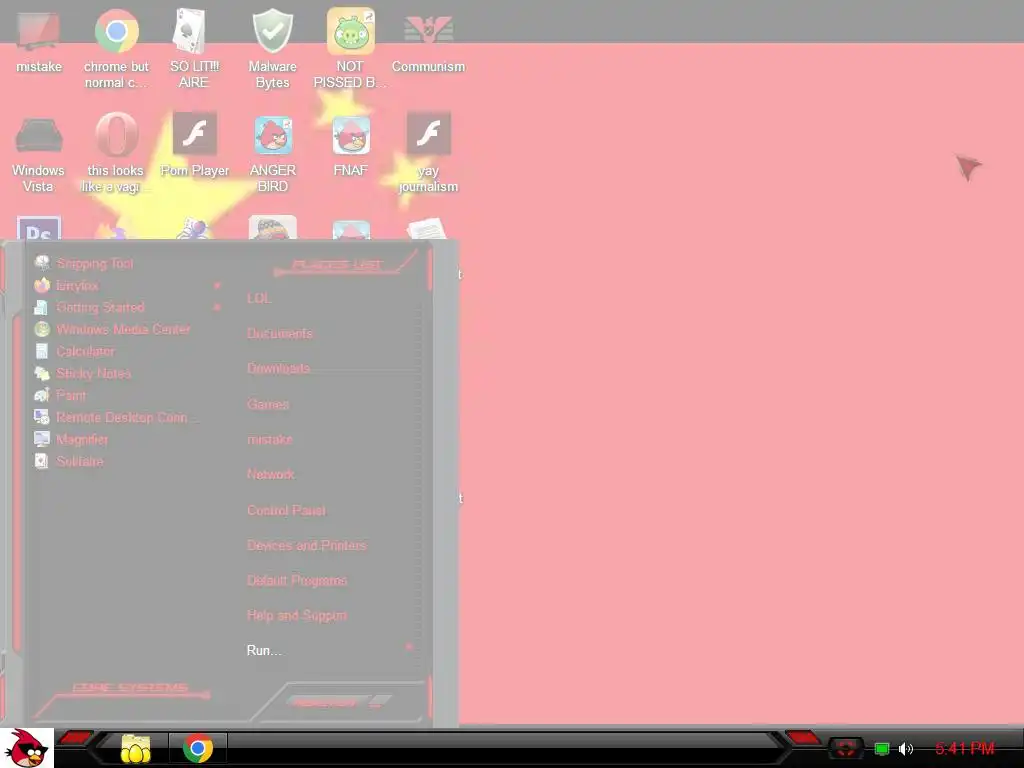Open the ANGER BIRD desktop shortcut
Image resolution: width=1024 pixels, height=768 pixels.
[x=272, y=153]
